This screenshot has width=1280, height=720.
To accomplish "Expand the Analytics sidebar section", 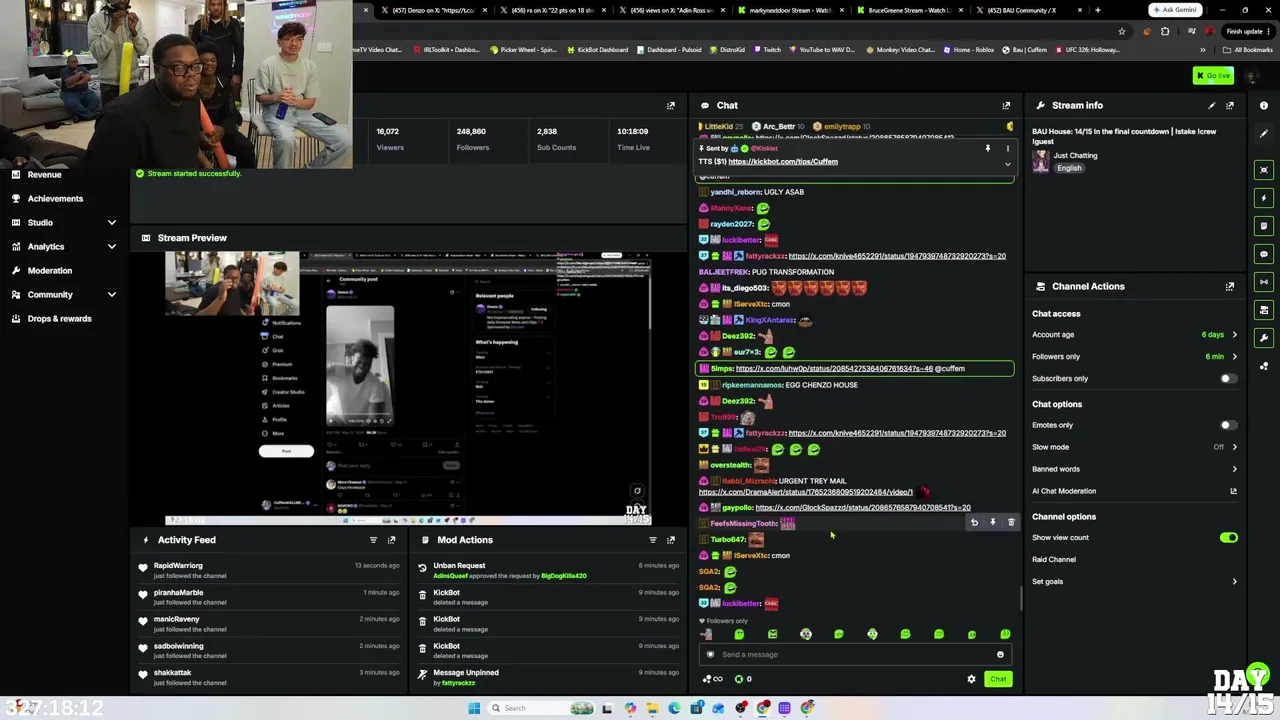I will point(112,247).
